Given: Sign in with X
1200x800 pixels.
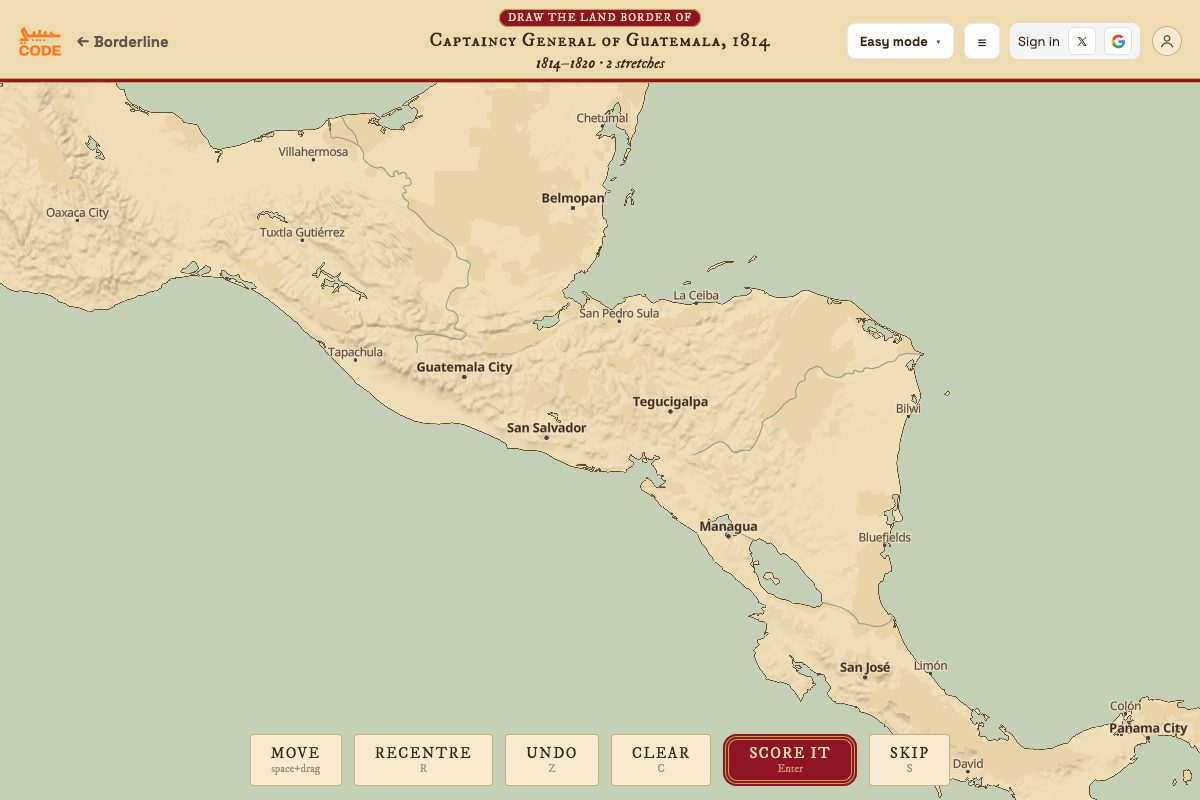Looking at the screenshot, I should click(x=1082, y=41).
